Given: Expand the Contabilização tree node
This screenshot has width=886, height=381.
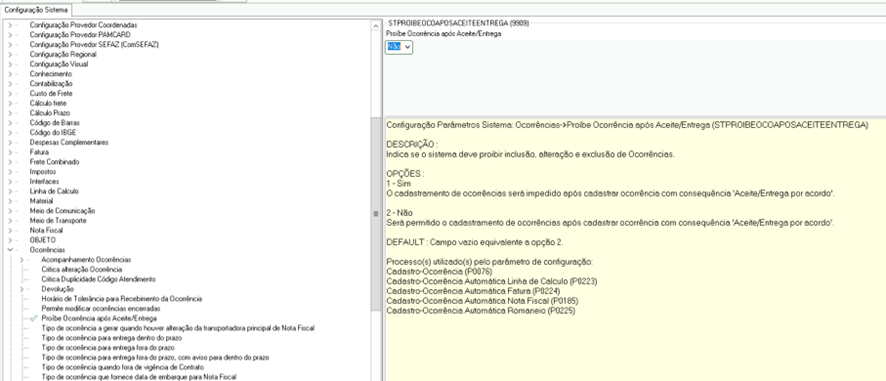Looking at the screenshot, I should pyautogui.click(x=10, y=84).
